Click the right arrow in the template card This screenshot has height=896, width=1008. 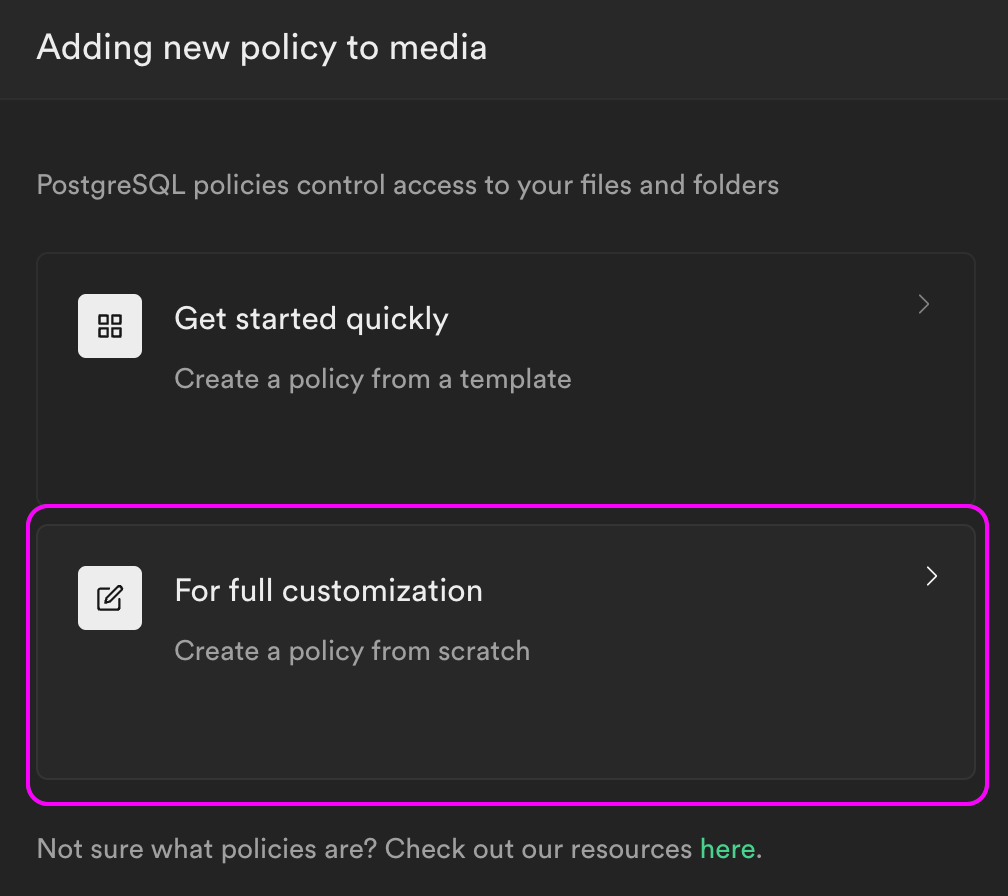(x=924, y=304)
